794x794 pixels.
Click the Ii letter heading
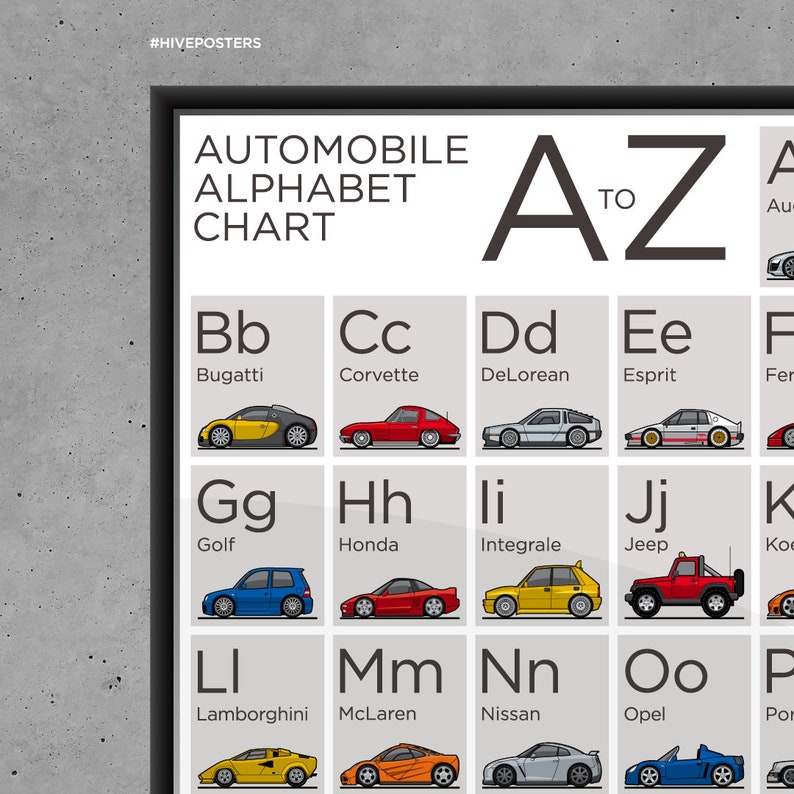pyautogui.click(x=493, y=501)
